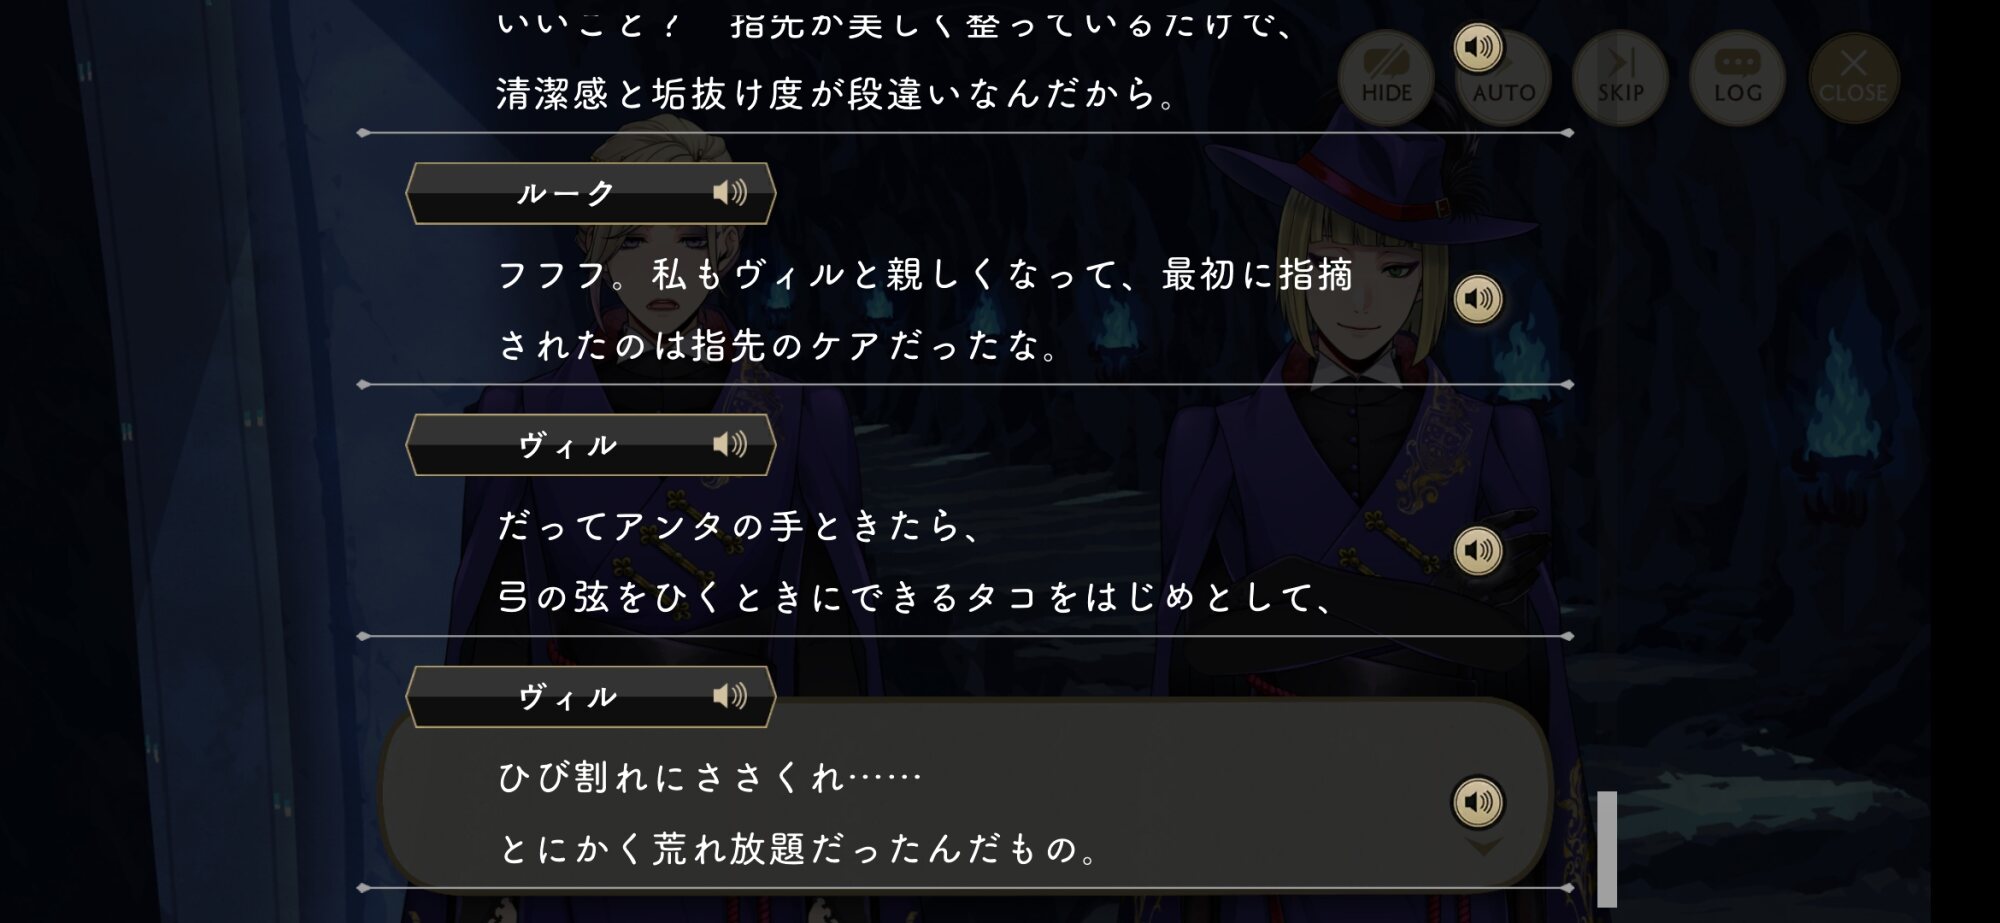Select the first ヴィル name label

click(x=568, y=445)
